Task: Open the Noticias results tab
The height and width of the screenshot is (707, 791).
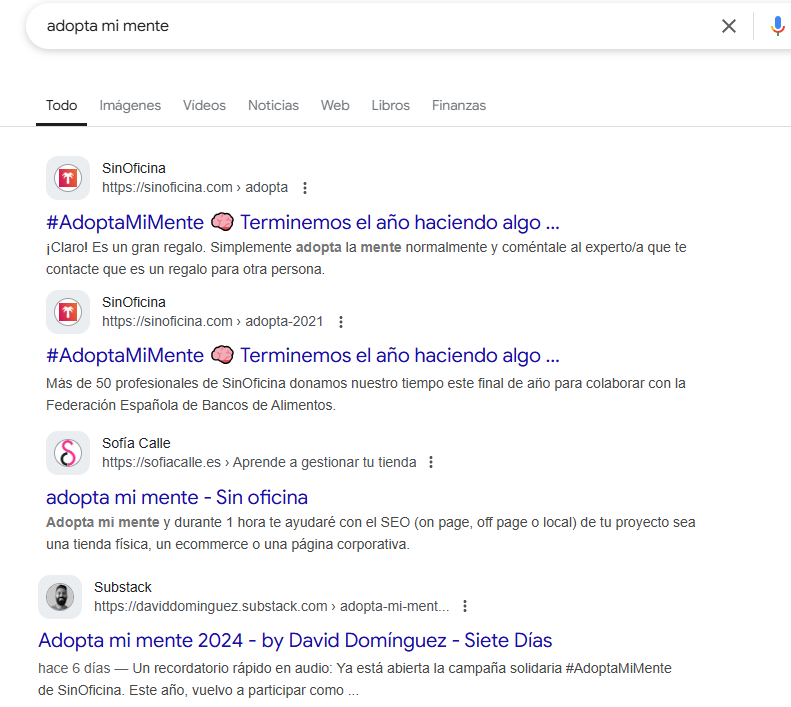Action: pyautogui.click(x=273, y=106)
